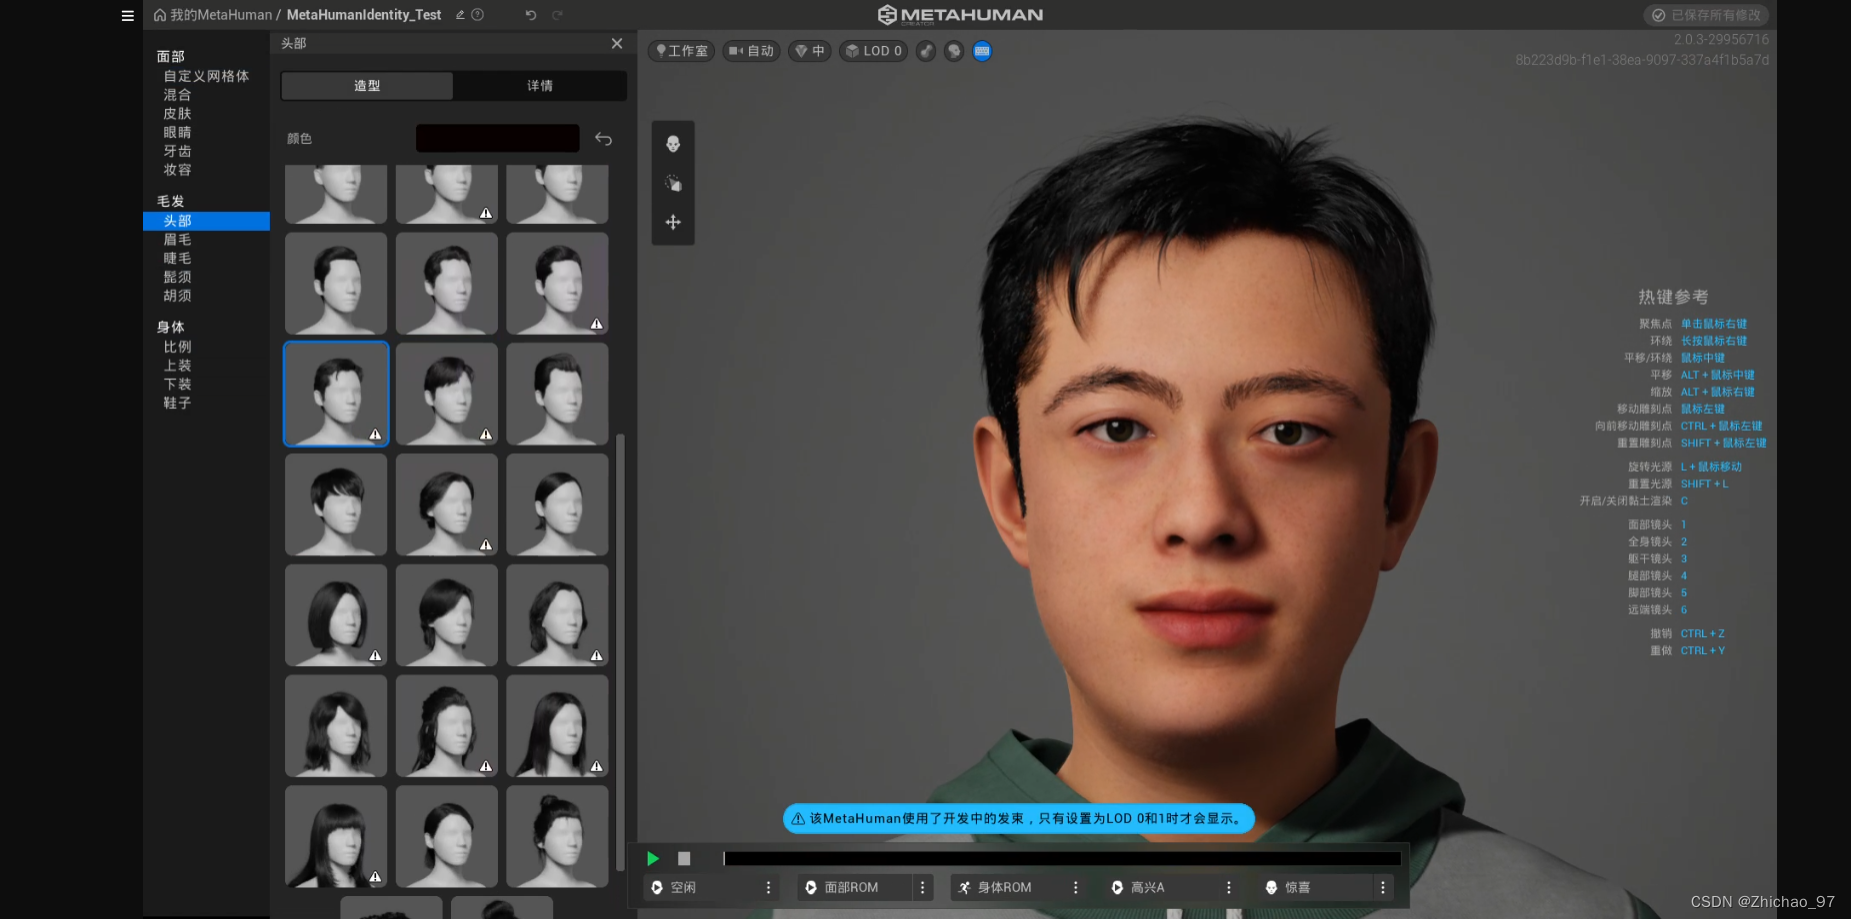Reset hair color with the undo arrow
The width and height of the screenshot is (1851, 919).
pos(603,139)
